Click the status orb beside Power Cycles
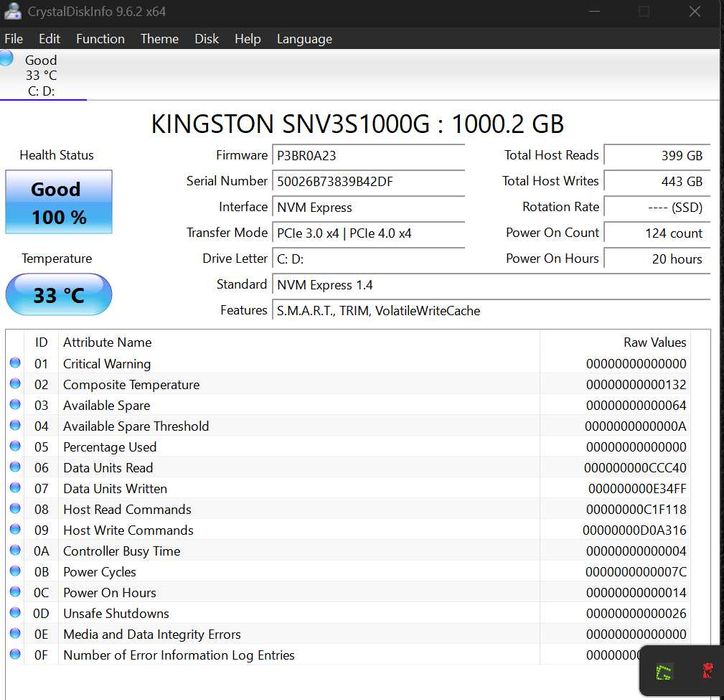Image resolution: width=724 pixels, height=700 pixels. pos(15,572)
